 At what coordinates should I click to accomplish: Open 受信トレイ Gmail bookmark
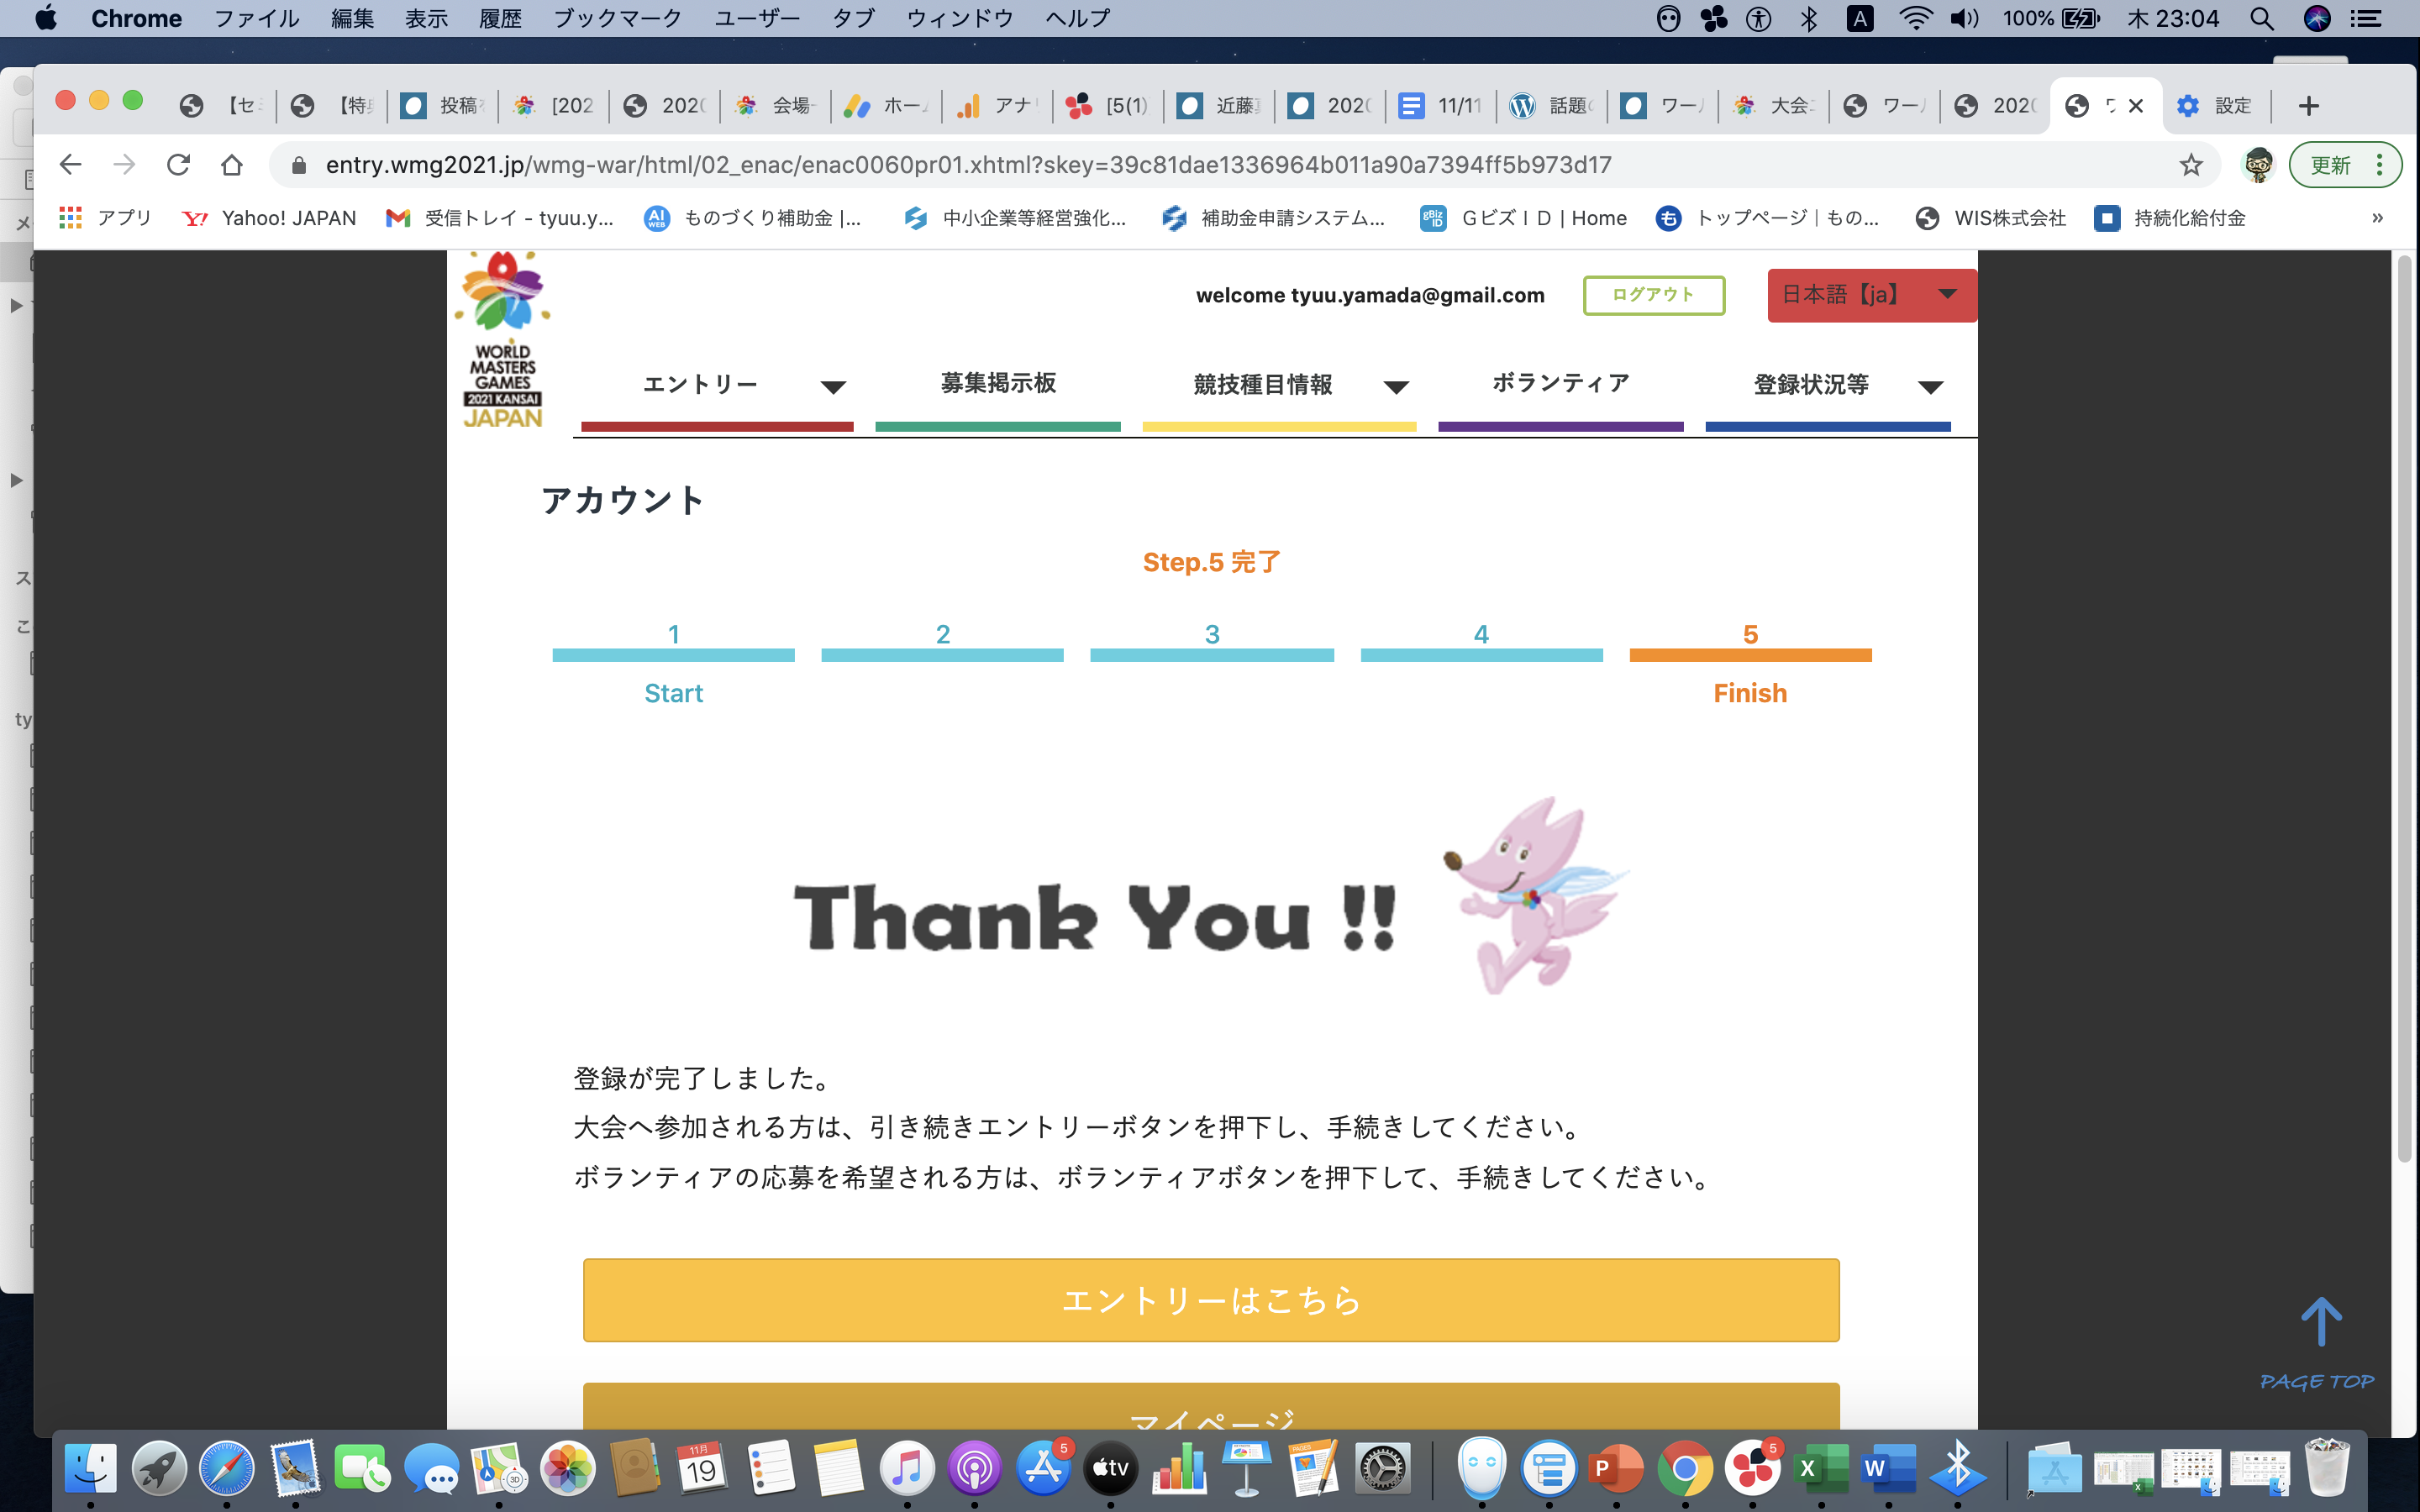(500, 218)
